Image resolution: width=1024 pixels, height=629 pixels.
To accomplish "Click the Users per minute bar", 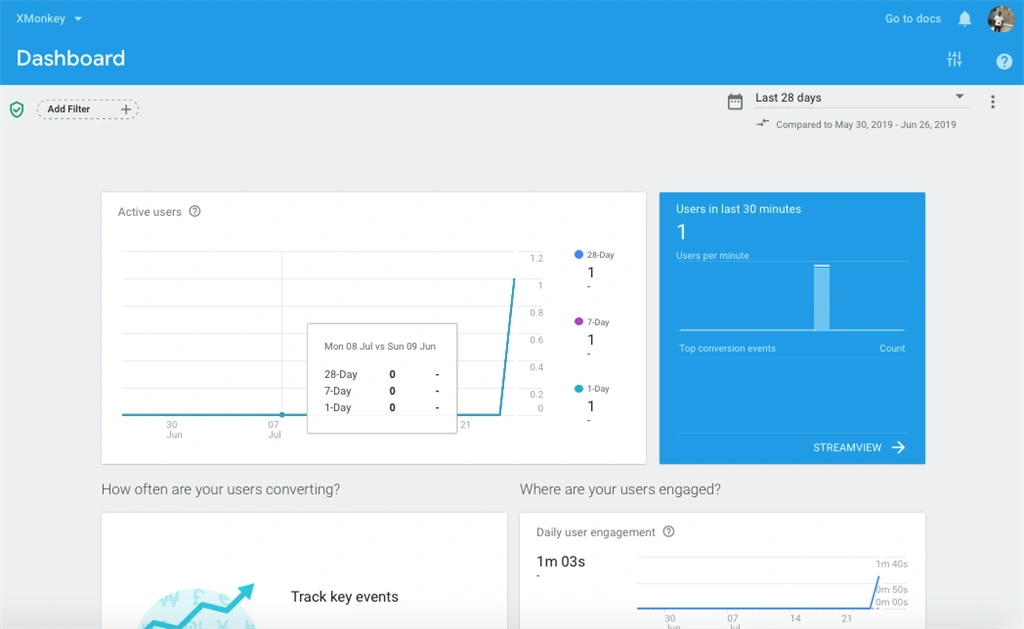I will (x=822, y=297).
